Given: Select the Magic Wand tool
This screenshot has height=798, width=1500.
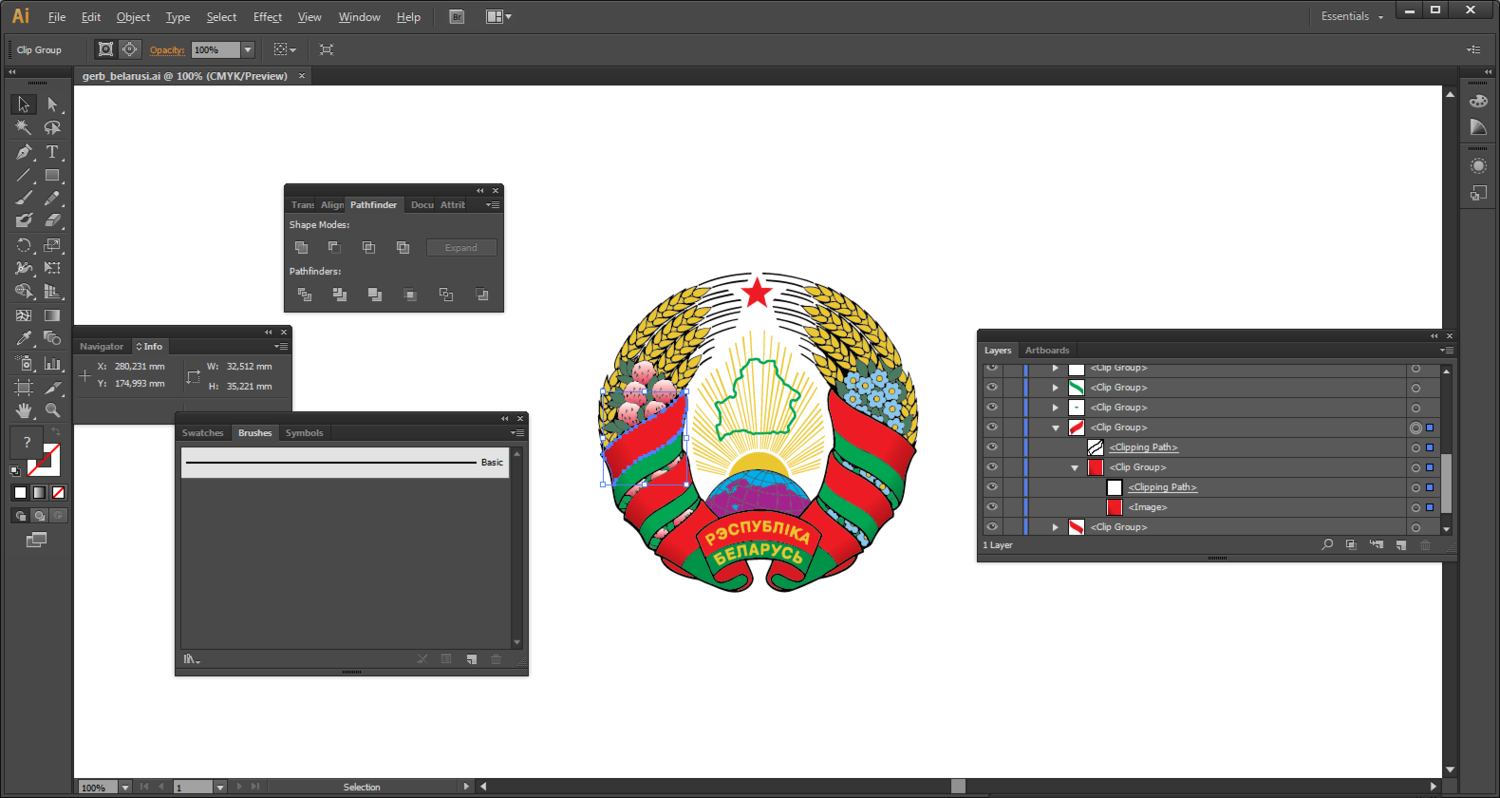Looking at the screenshot, I should click(23, 128).
